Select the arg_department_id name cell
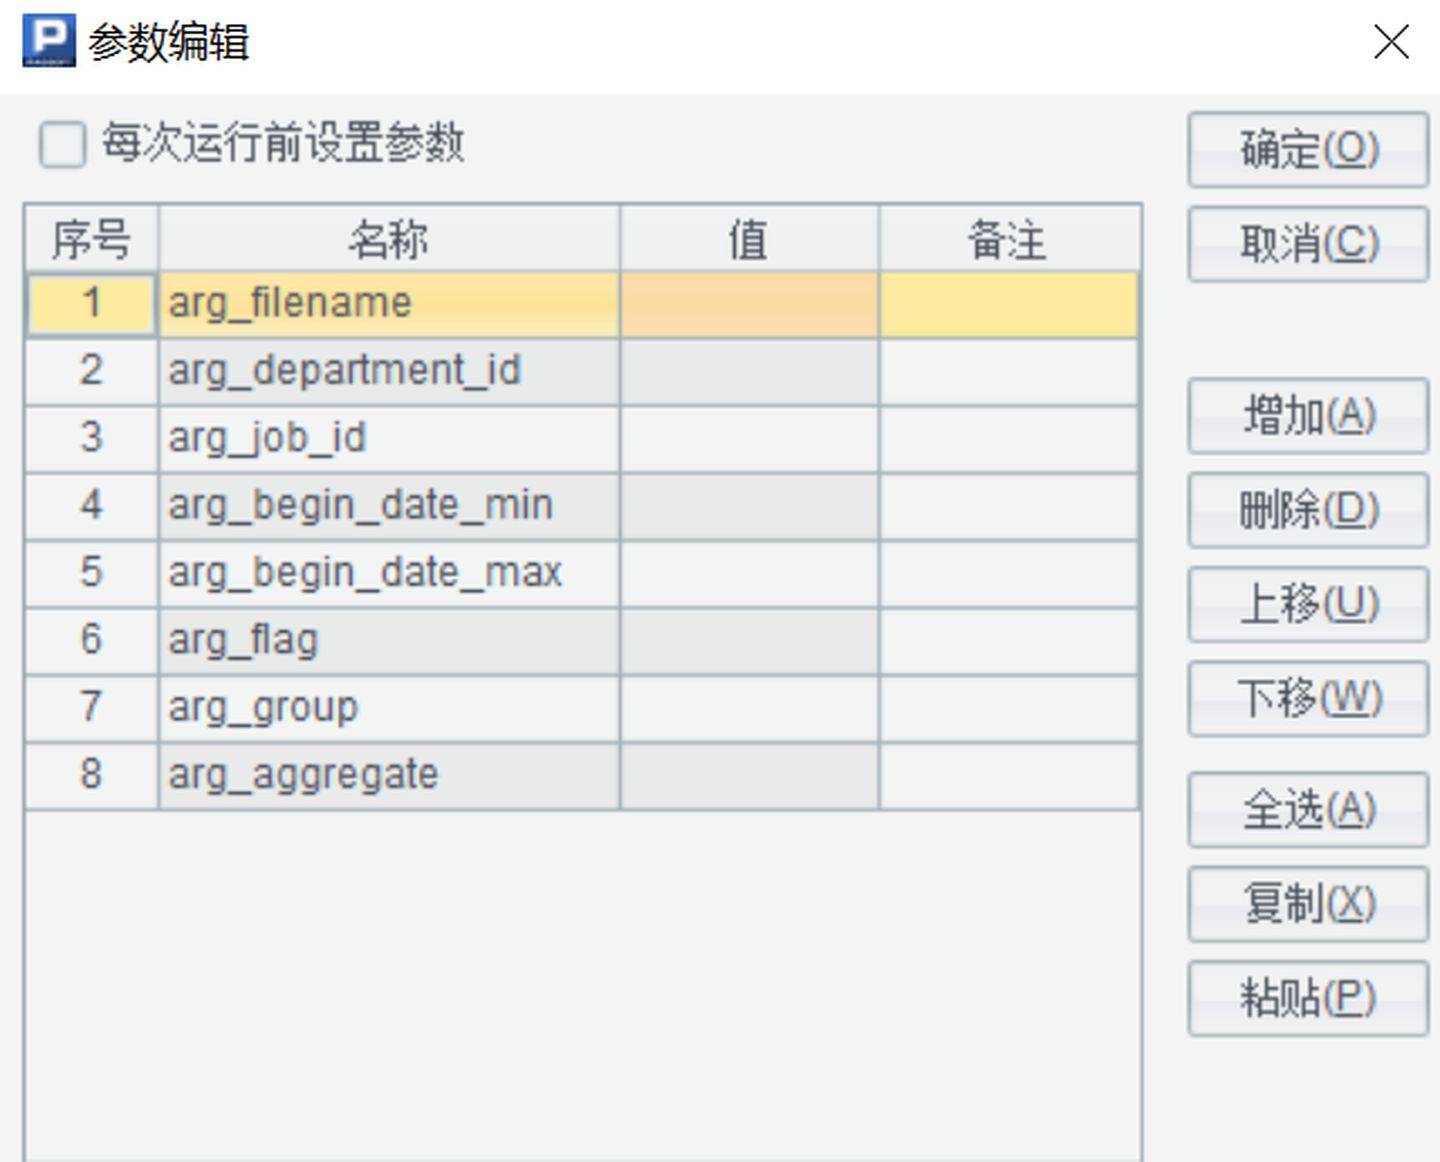 coord(388,372)
